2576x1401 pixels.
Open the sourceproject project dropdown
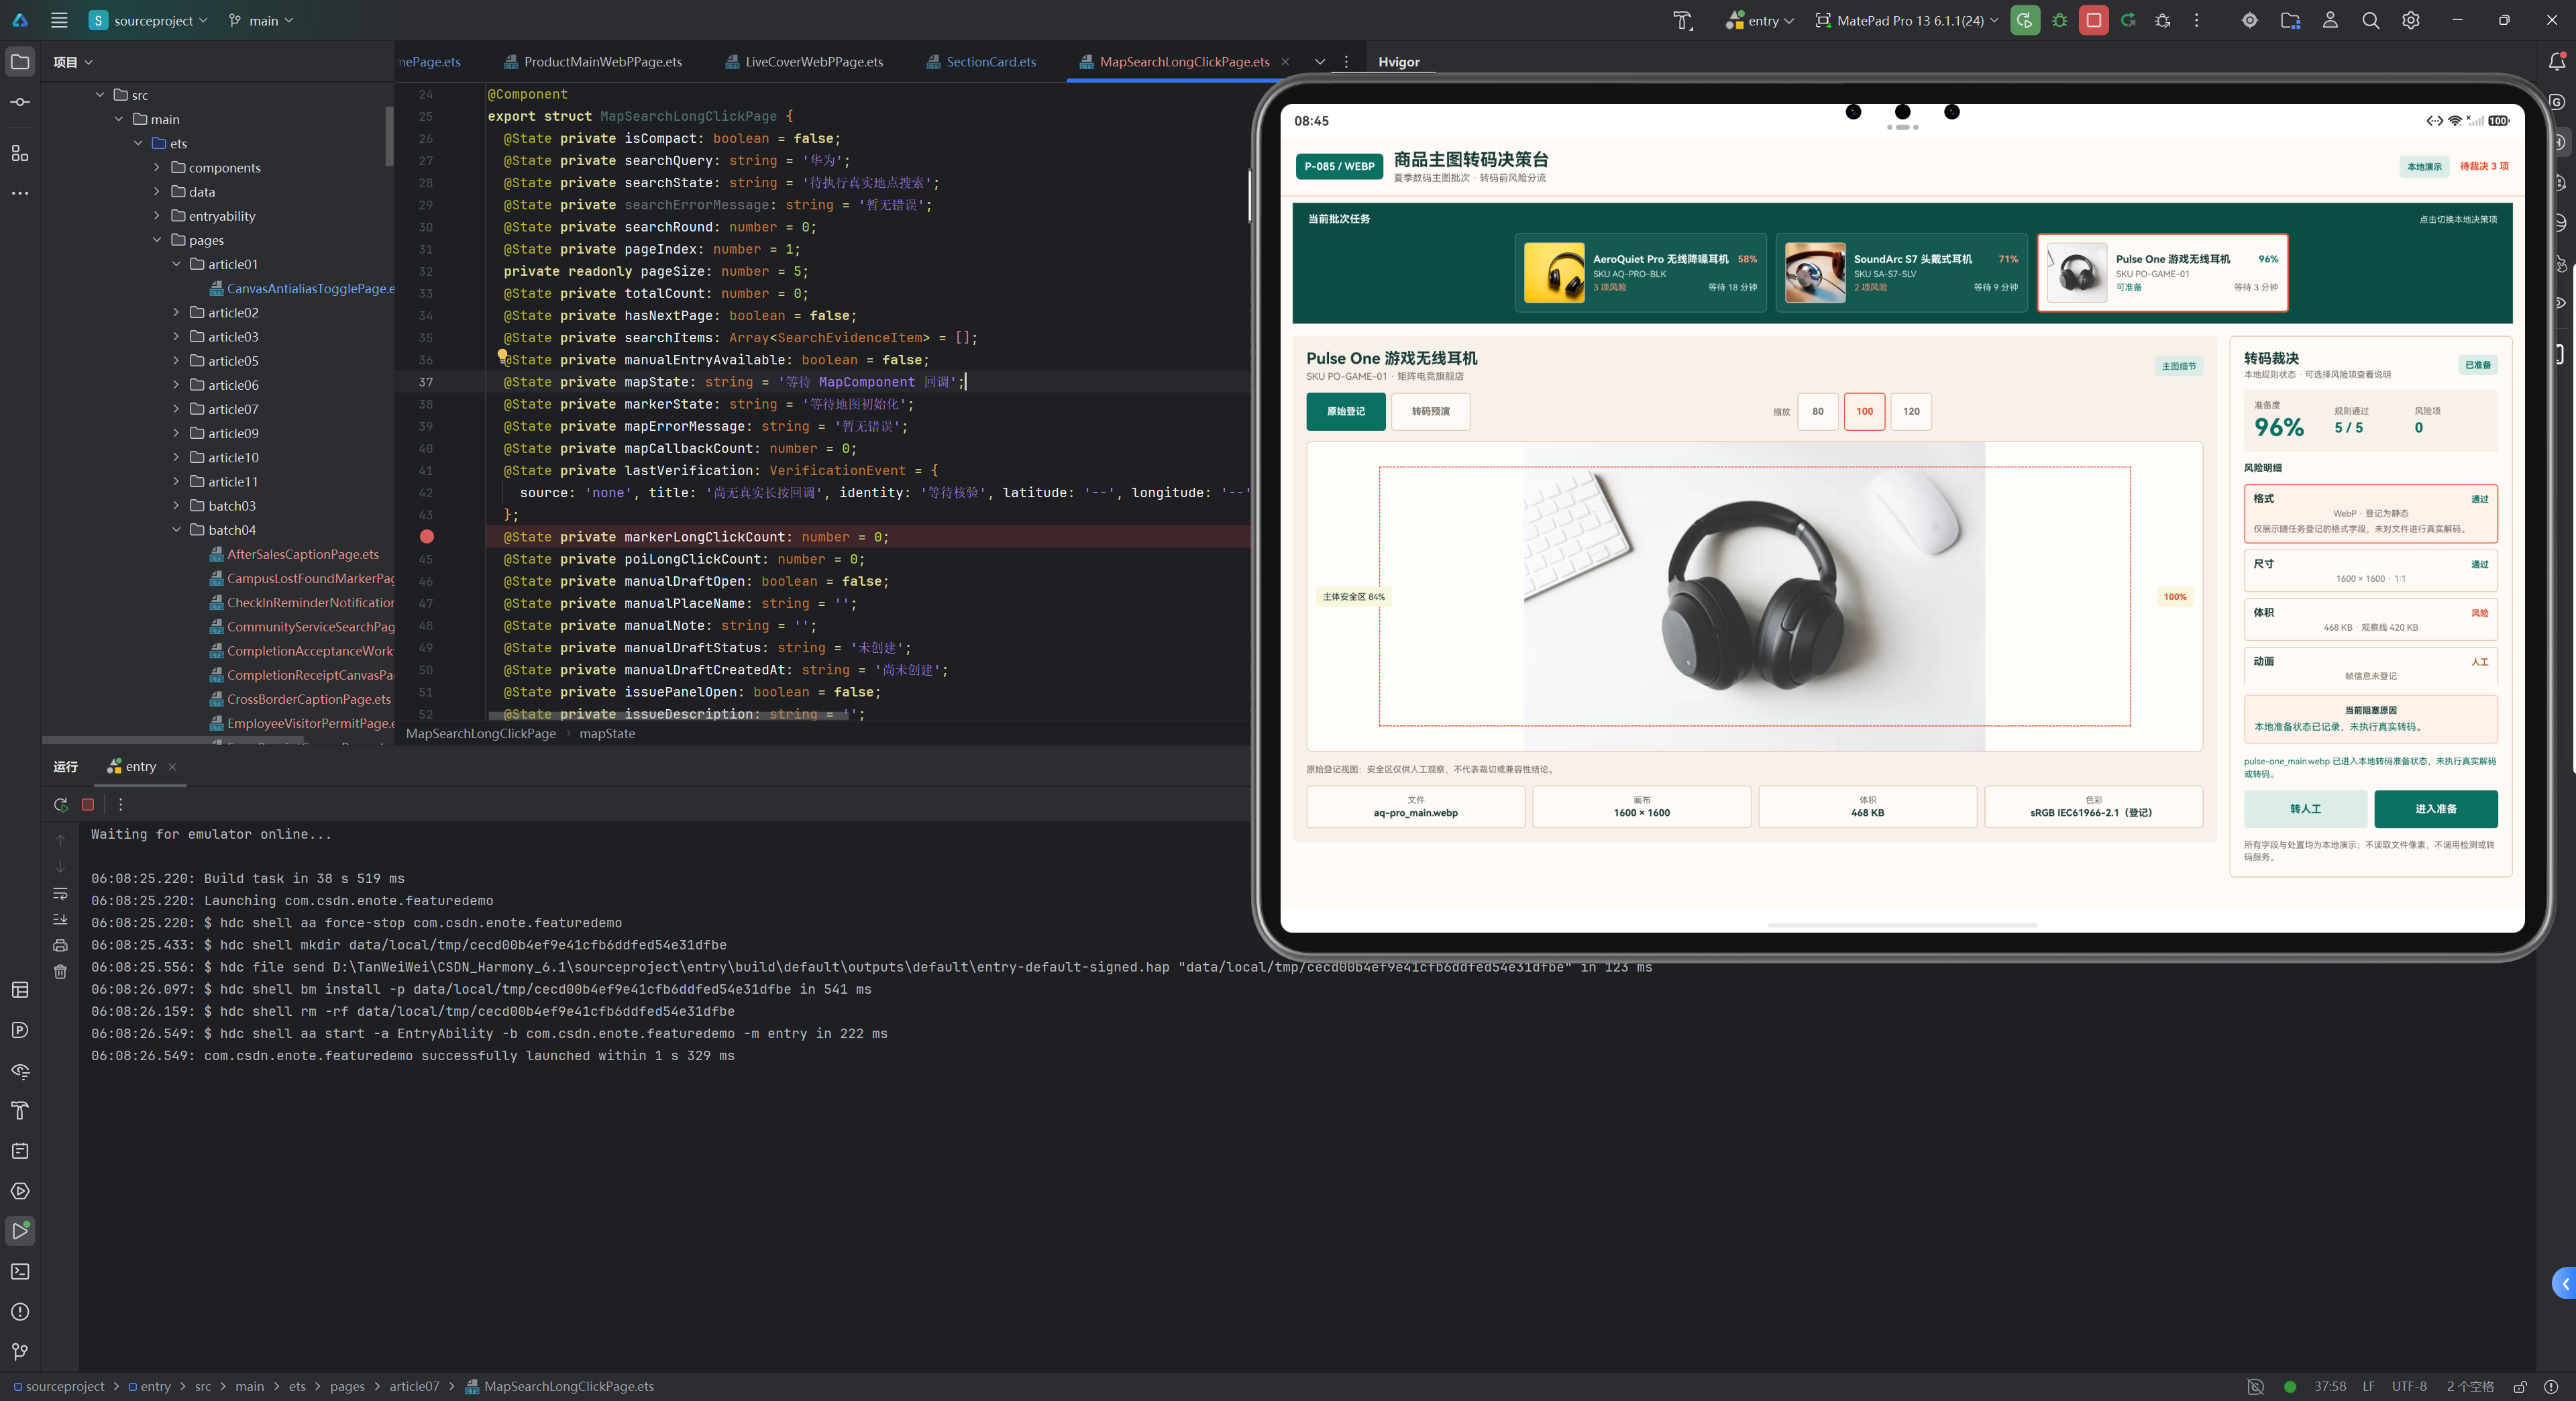(x=148, y=20)
